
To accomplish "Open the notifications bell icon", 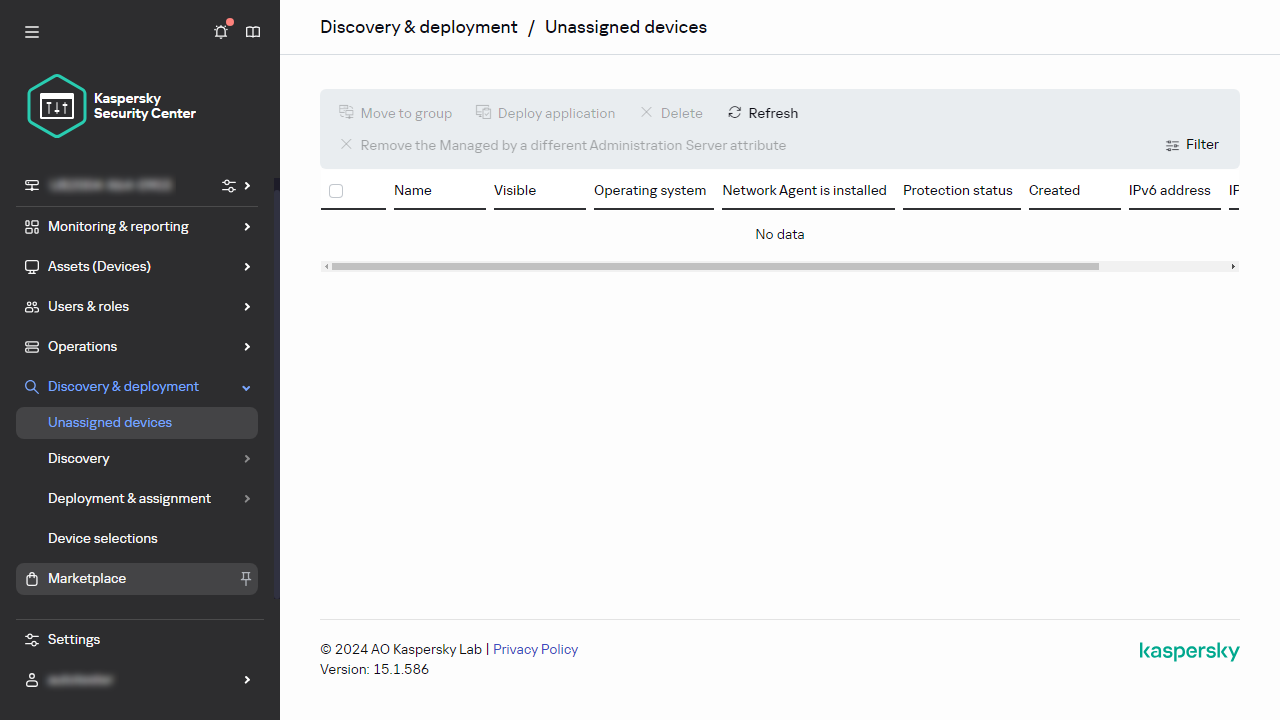I will click(x=221, y=32).
